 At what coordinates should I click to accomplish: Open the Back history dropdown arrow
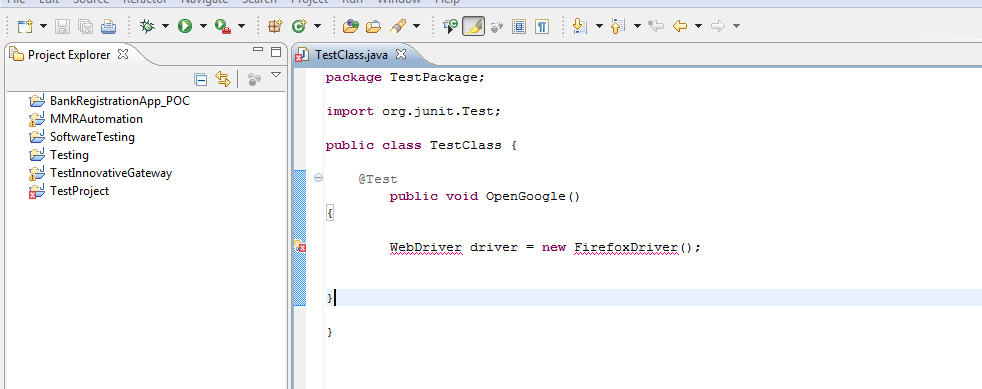click(698, 26)
